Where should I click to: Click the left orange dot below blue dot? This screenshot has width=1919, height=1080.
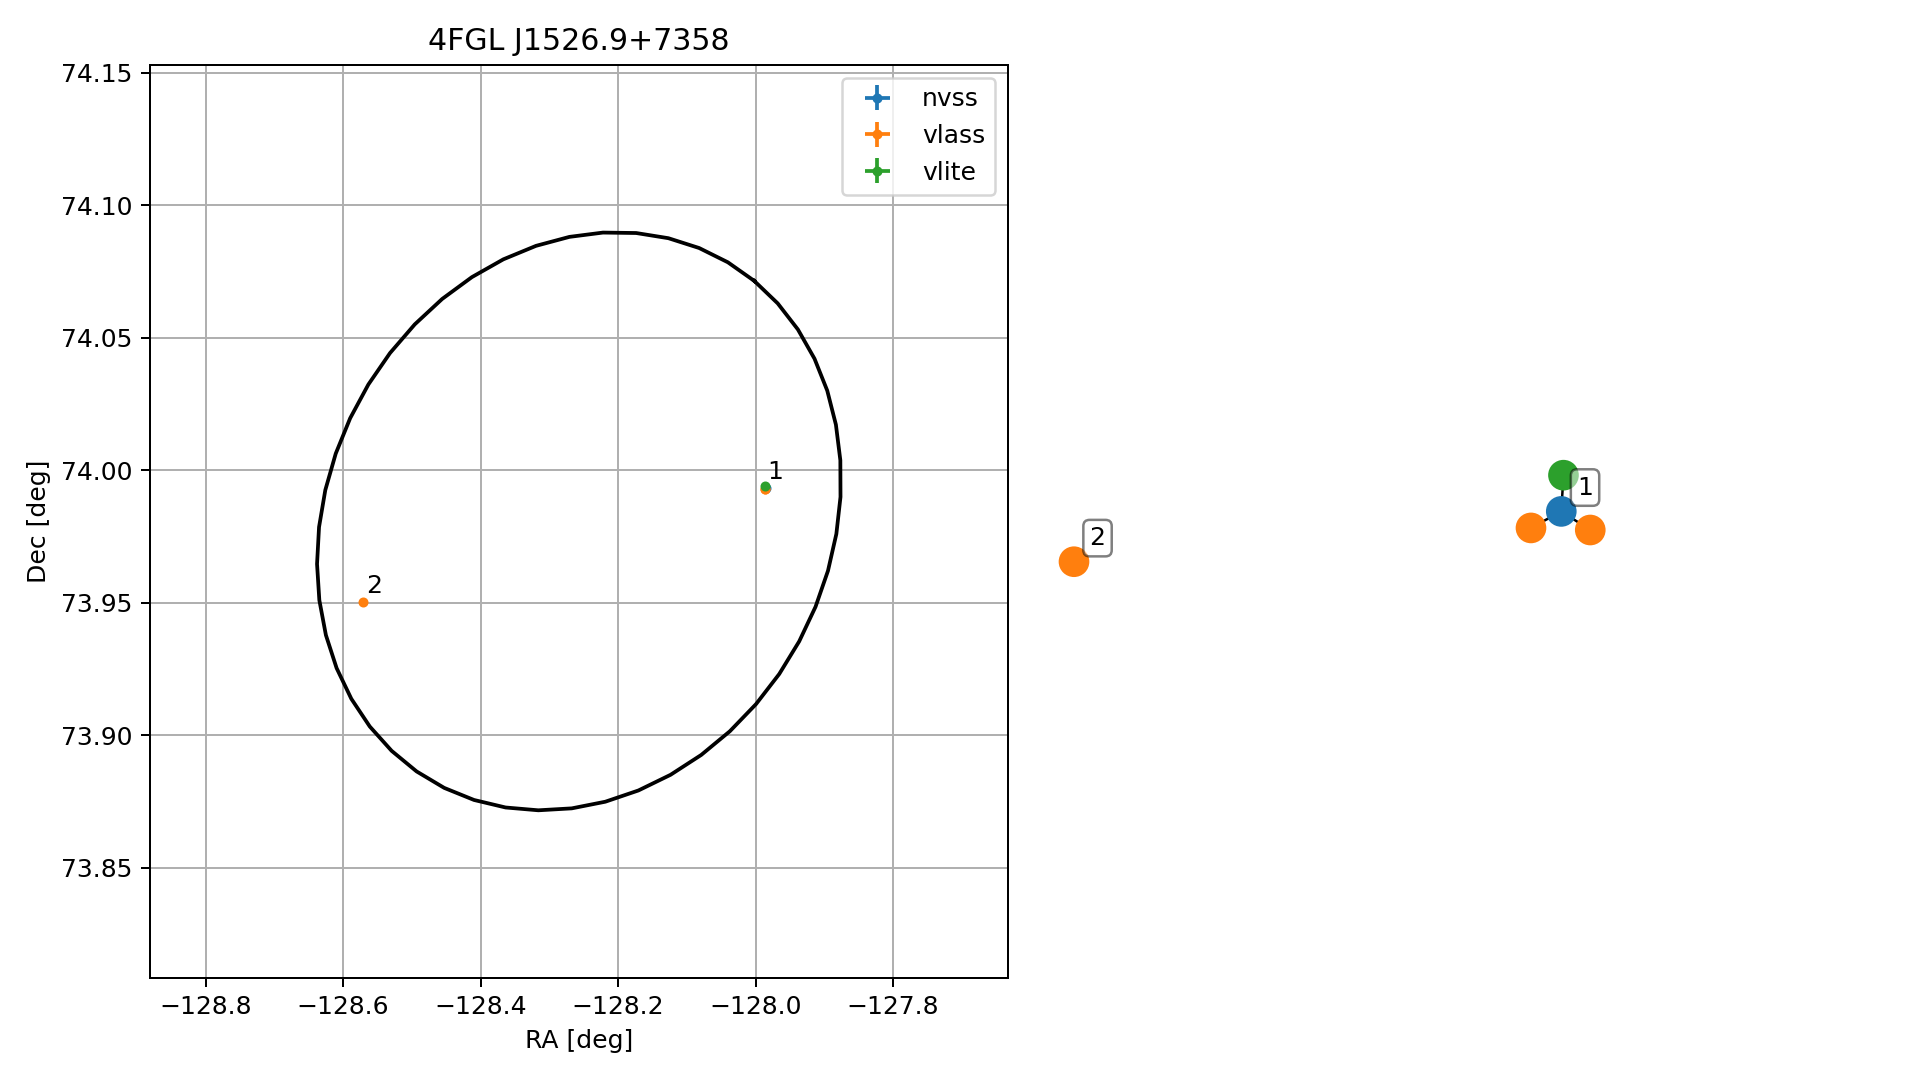pos(1530,528)
